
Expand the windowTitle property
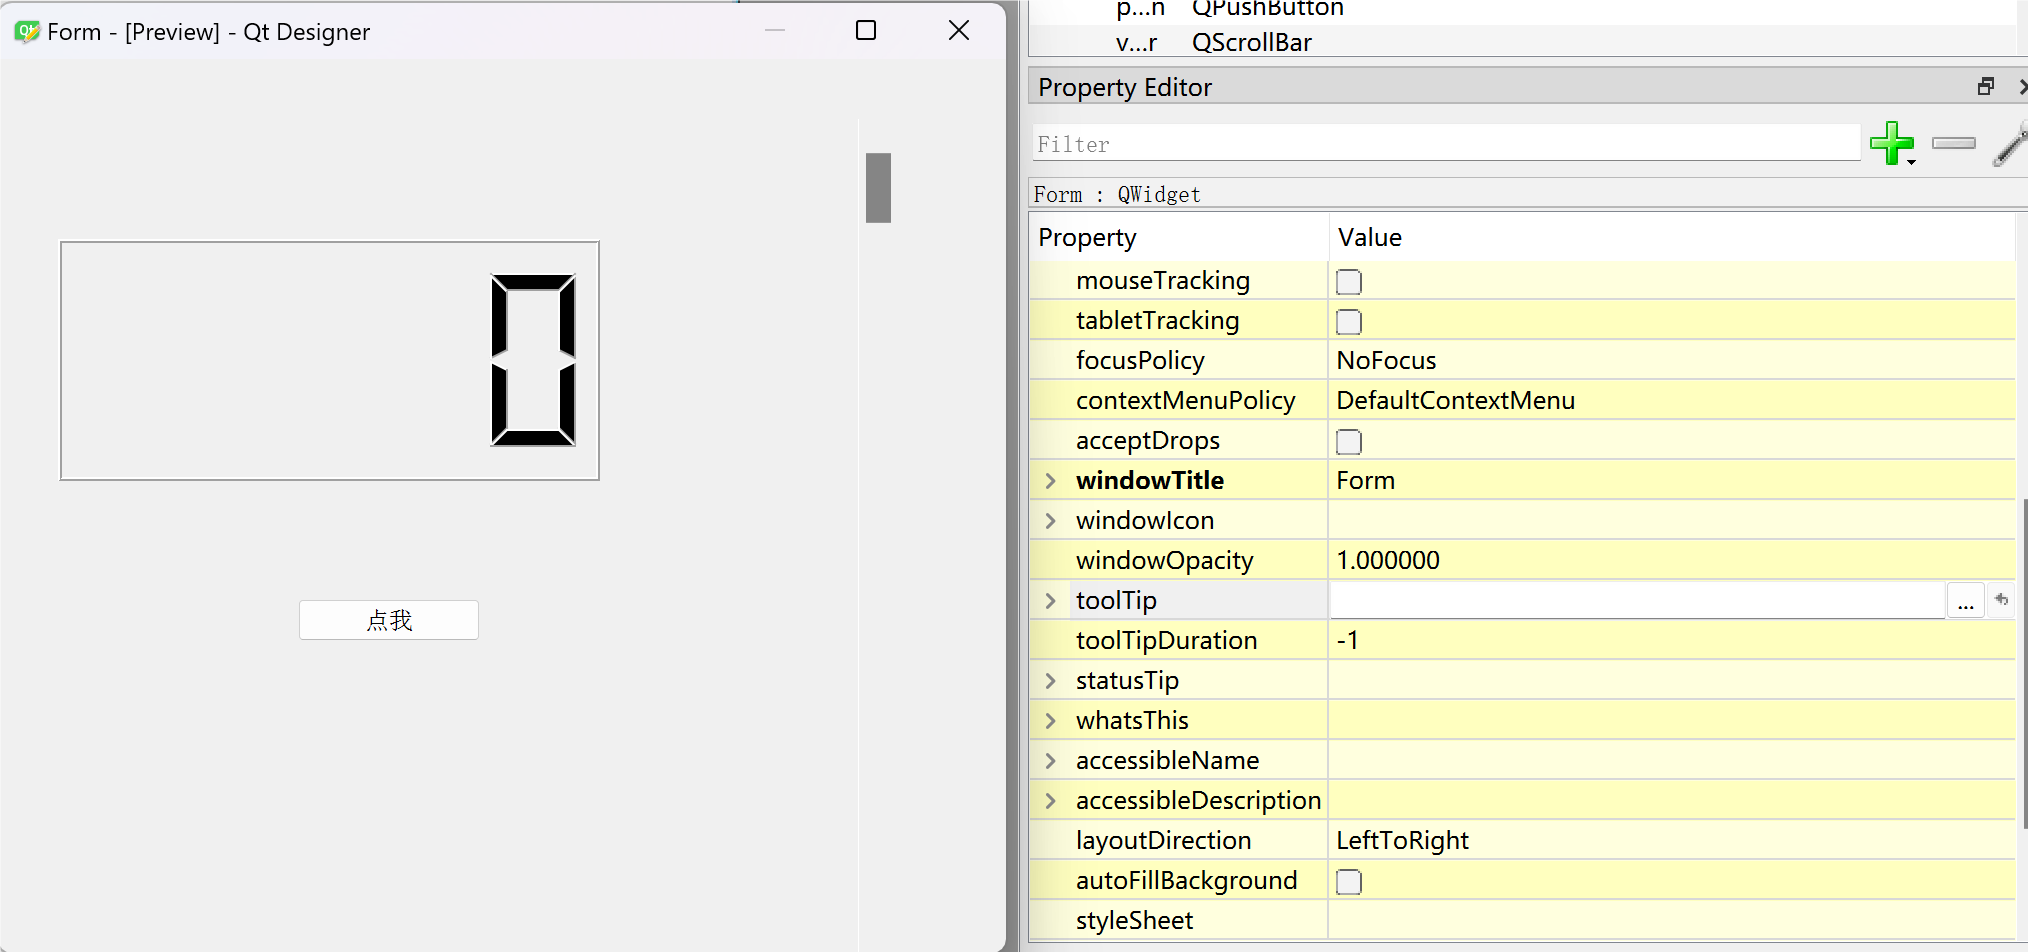pos(1050,481)
